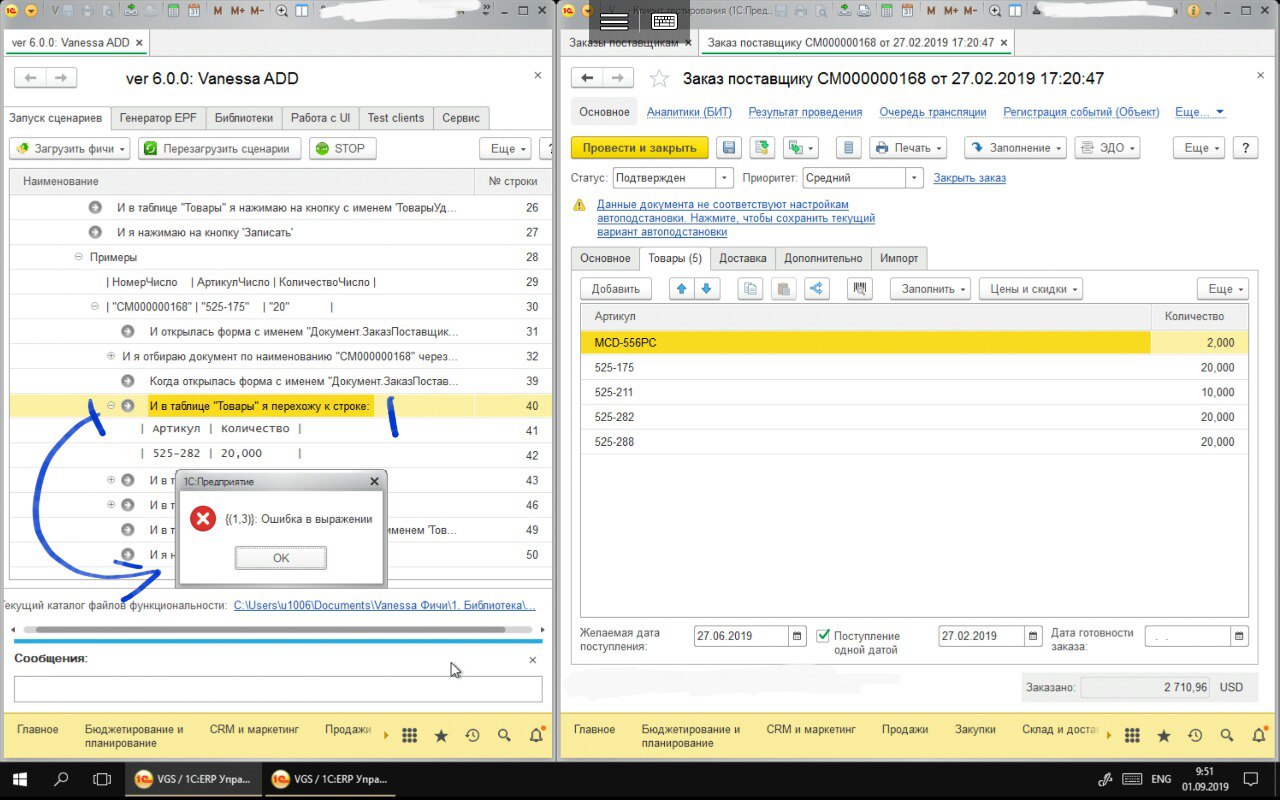Screen dimensions: 1280x800
Task: Open Windows Start menu
Action: click(20, 780)
